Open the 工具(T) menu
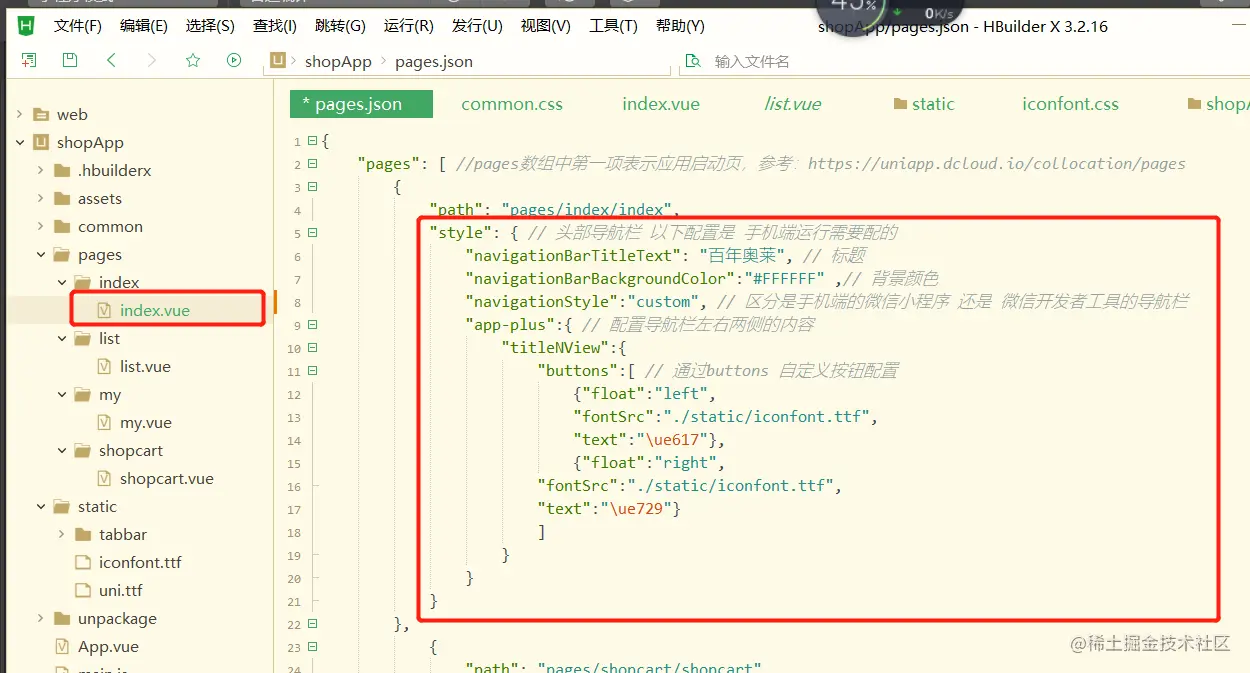The image size is (1250, 673). click(613, 26)
